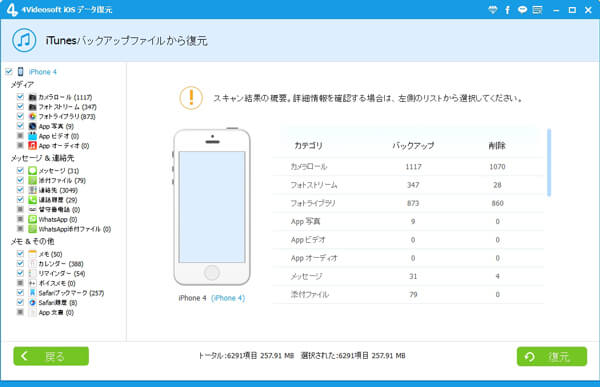This screenshot has width=600, height=387.
Task: Click the メッセージ row in the table
Action: pos(408,276)
